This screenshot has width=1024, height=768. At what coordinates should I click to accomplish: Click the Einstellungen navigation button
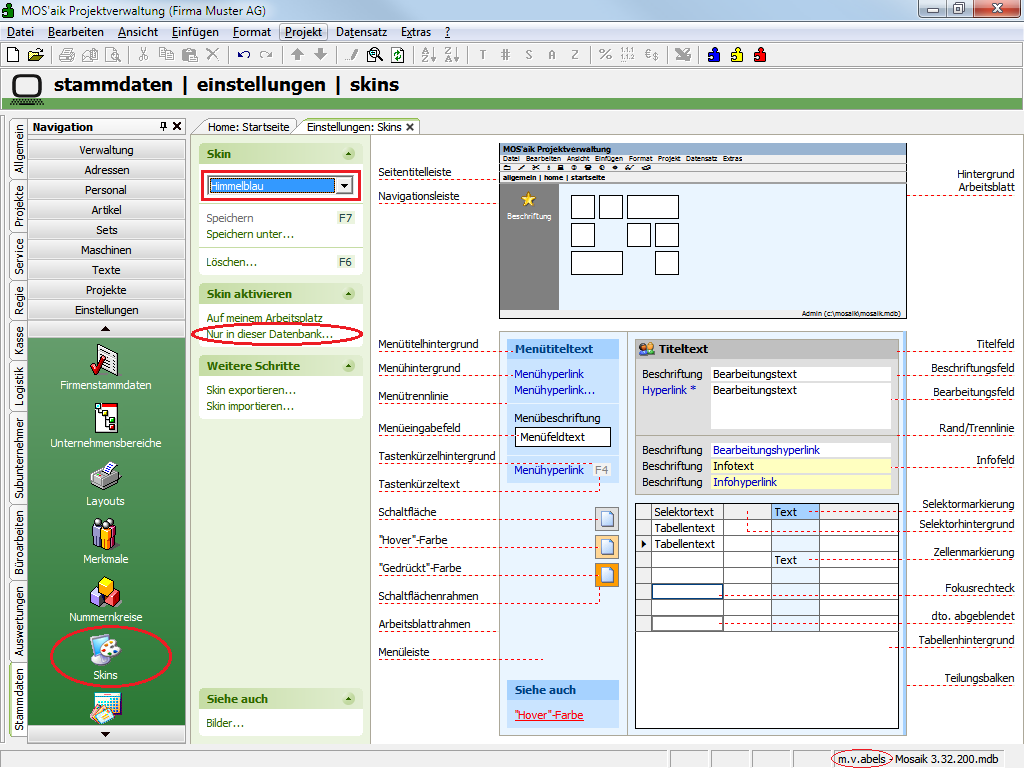click(x=106, y=310)
